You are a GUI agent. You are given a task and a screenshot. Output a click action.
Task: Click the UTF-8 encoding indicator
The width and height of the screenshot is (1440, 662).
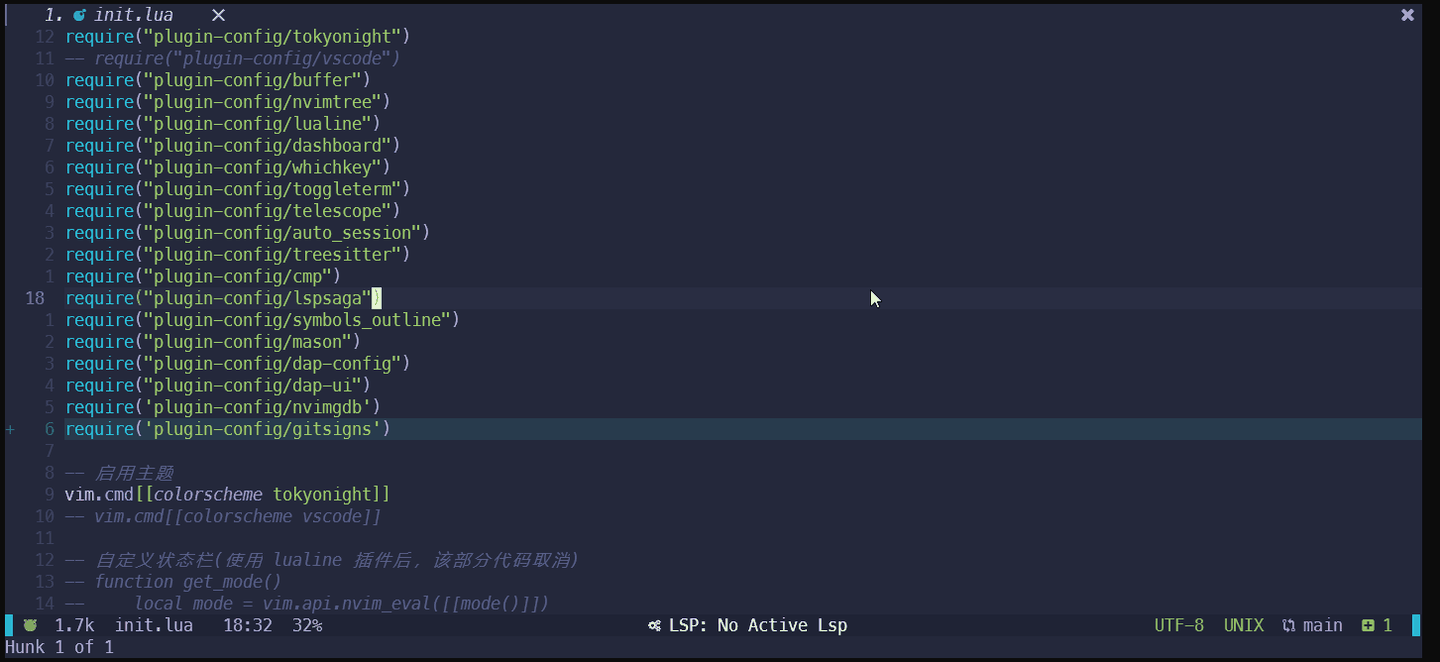(1179, 625)
